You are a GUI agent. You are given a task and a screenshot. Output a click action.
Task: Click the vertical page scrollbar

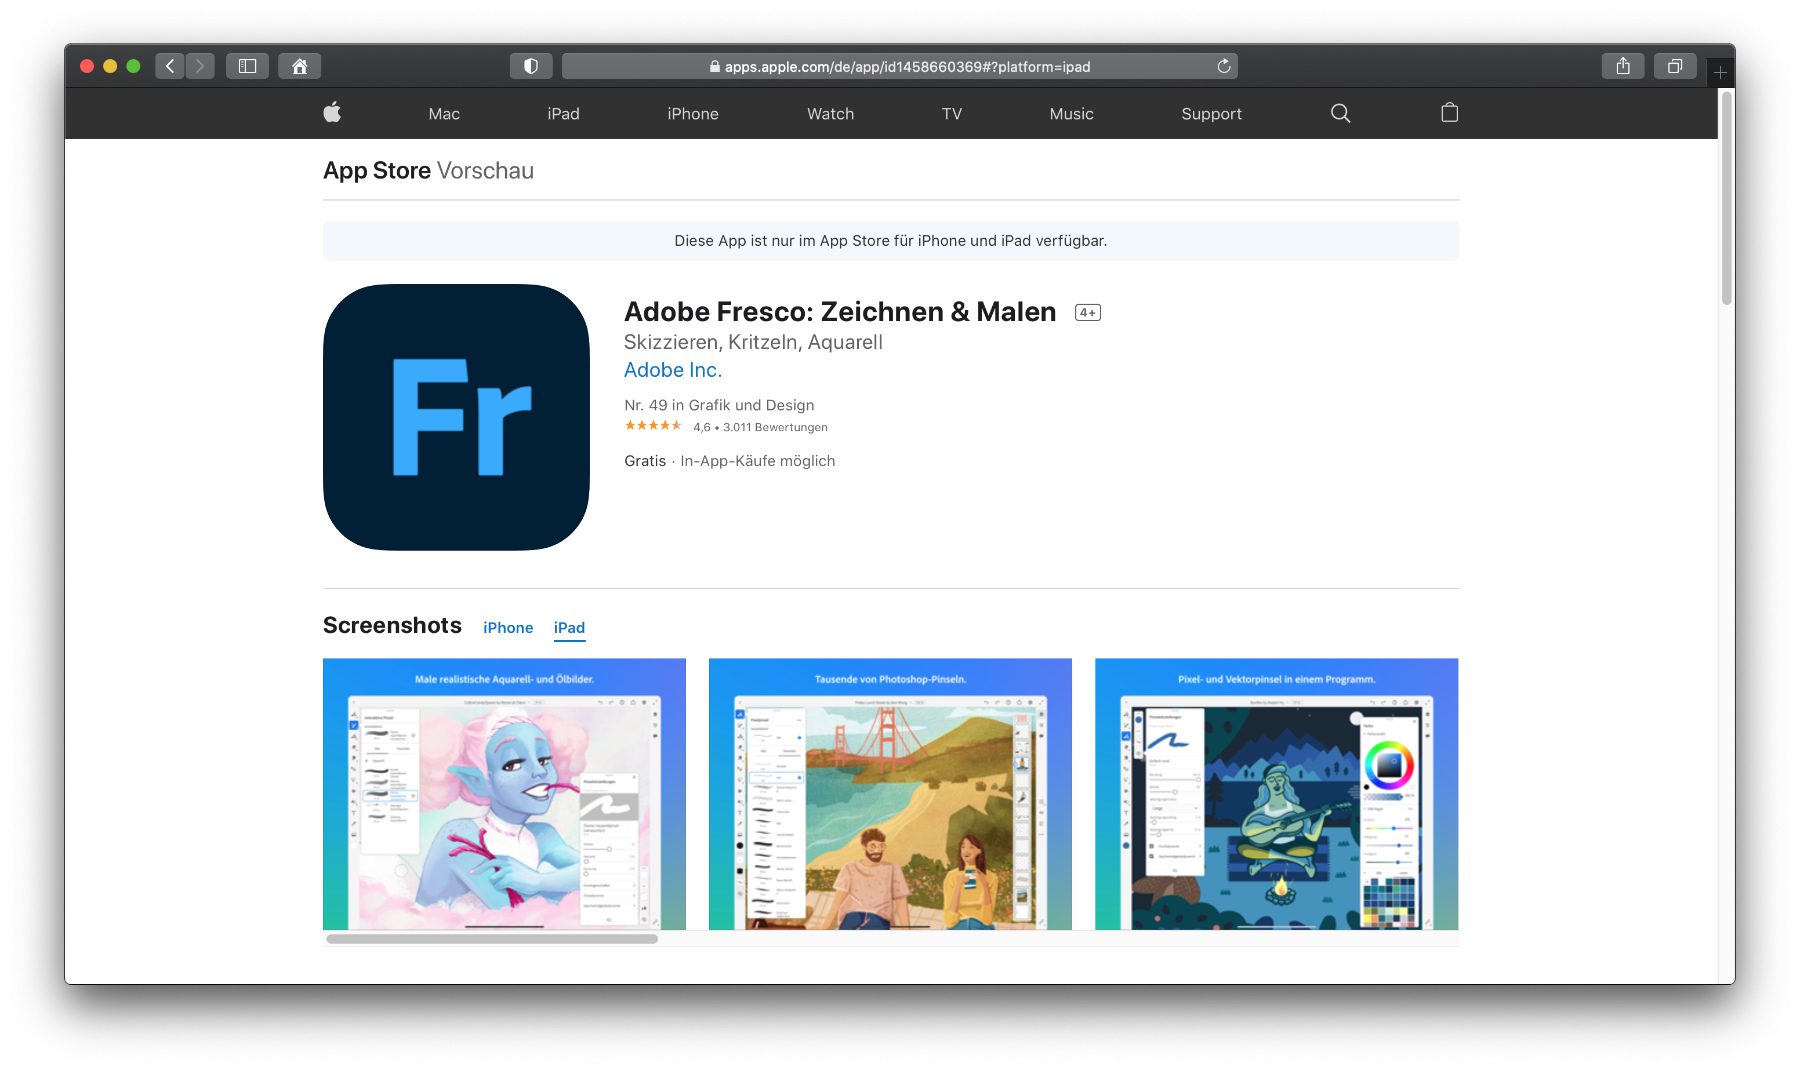click(1726, 197)
